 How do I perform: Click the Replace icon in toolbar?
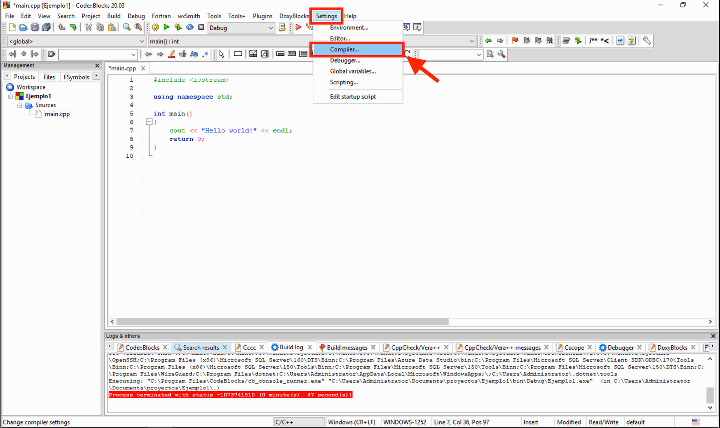pyautogui.click(x=138, y=28)
